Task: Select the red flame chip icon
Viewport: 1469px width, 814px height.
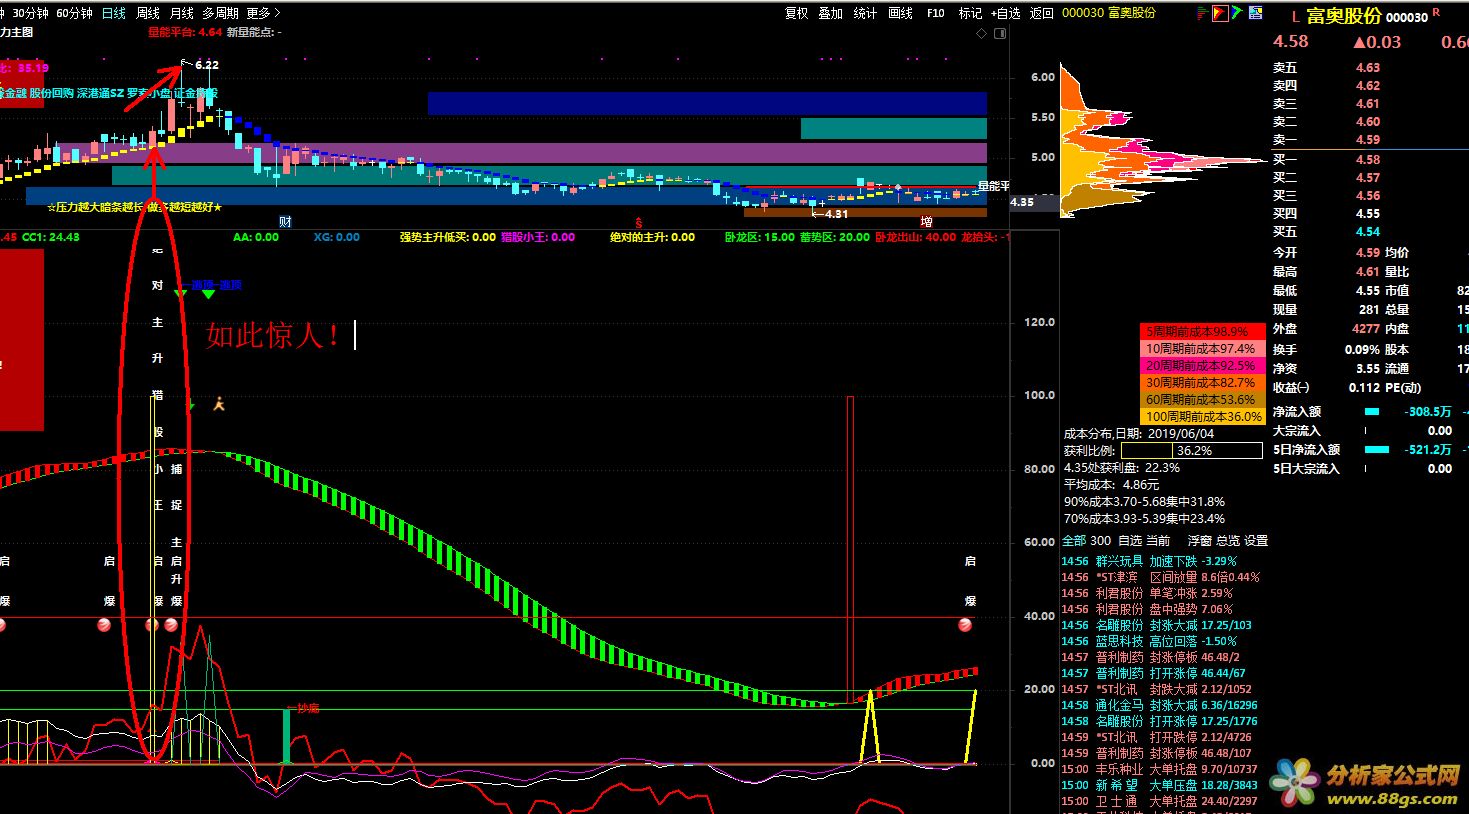Action: [x=1220, y=13]
